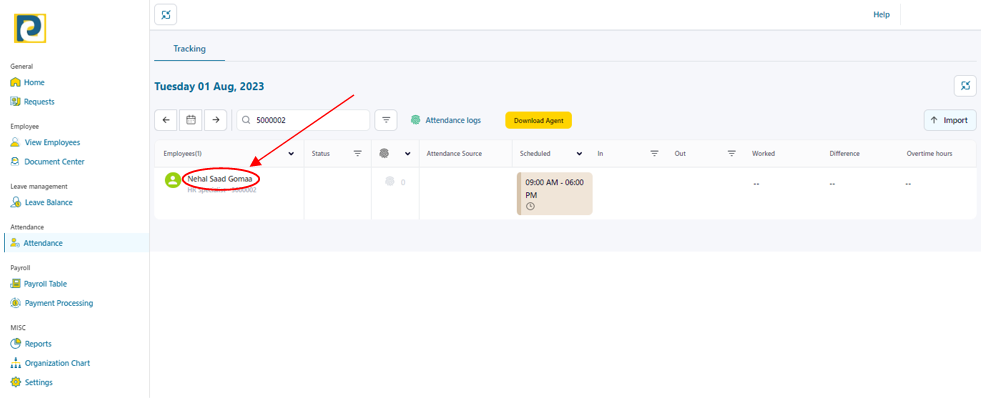Open Payroll Table in the sidebar
992x401 pixels.
45,284
